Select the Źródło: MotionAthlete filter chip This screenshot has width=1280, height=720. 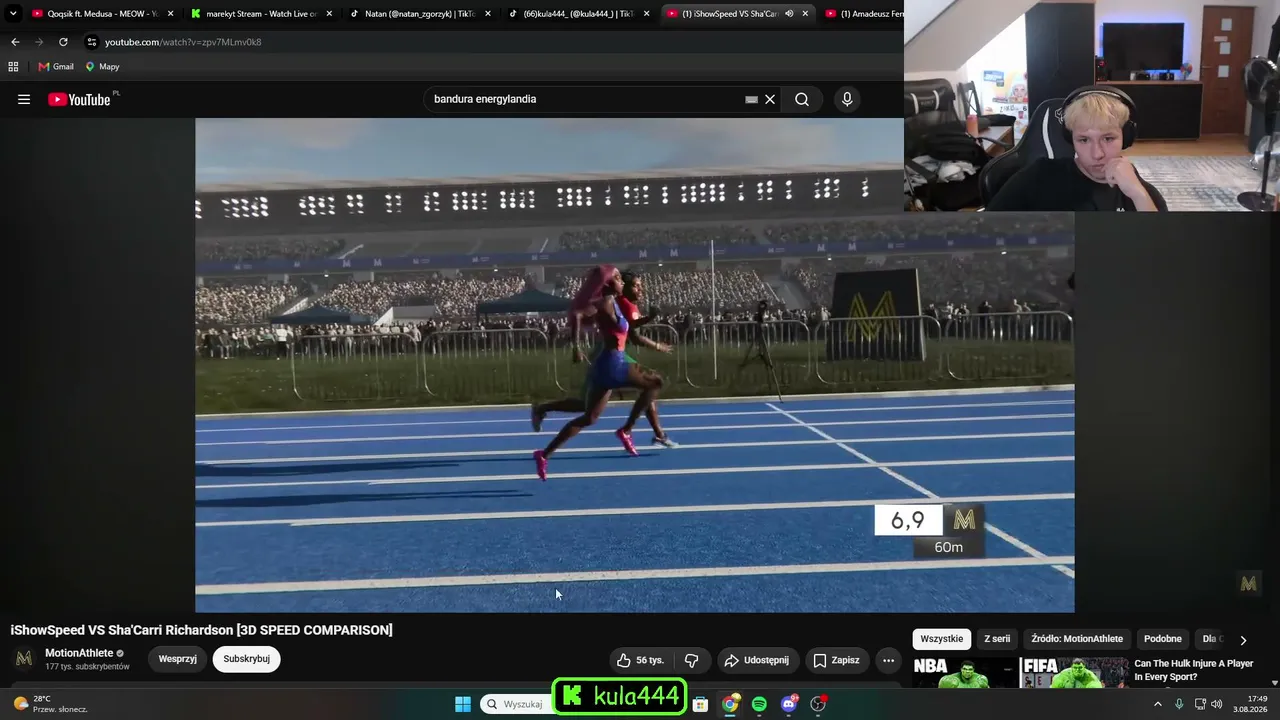point(1077,639)
